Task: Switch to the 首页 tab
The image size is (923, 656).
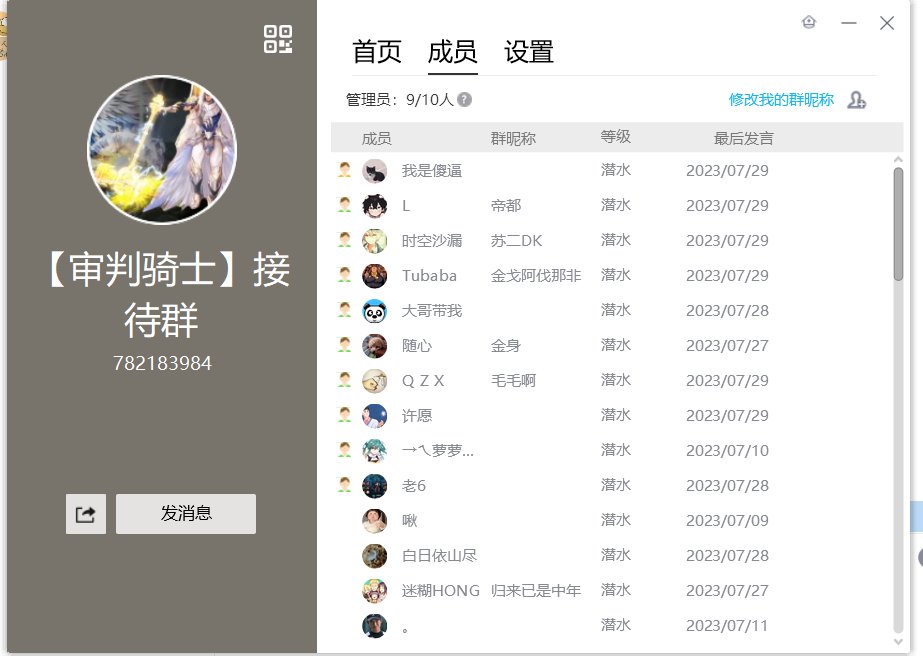Action: [x=377, y=52]
